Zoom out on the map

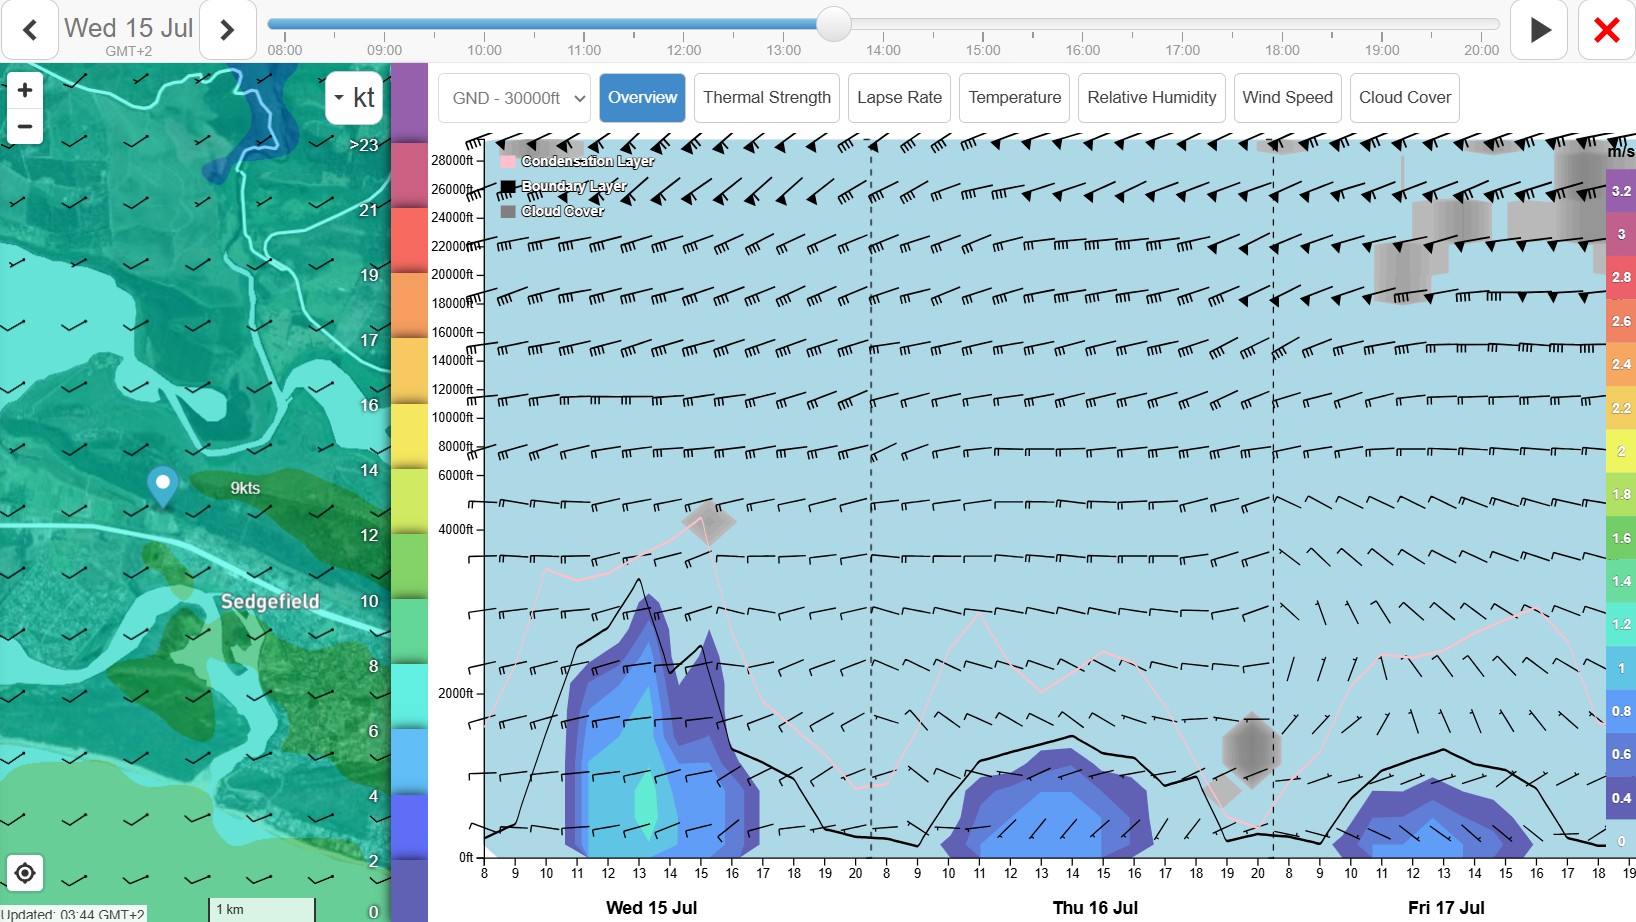point(25,126)
